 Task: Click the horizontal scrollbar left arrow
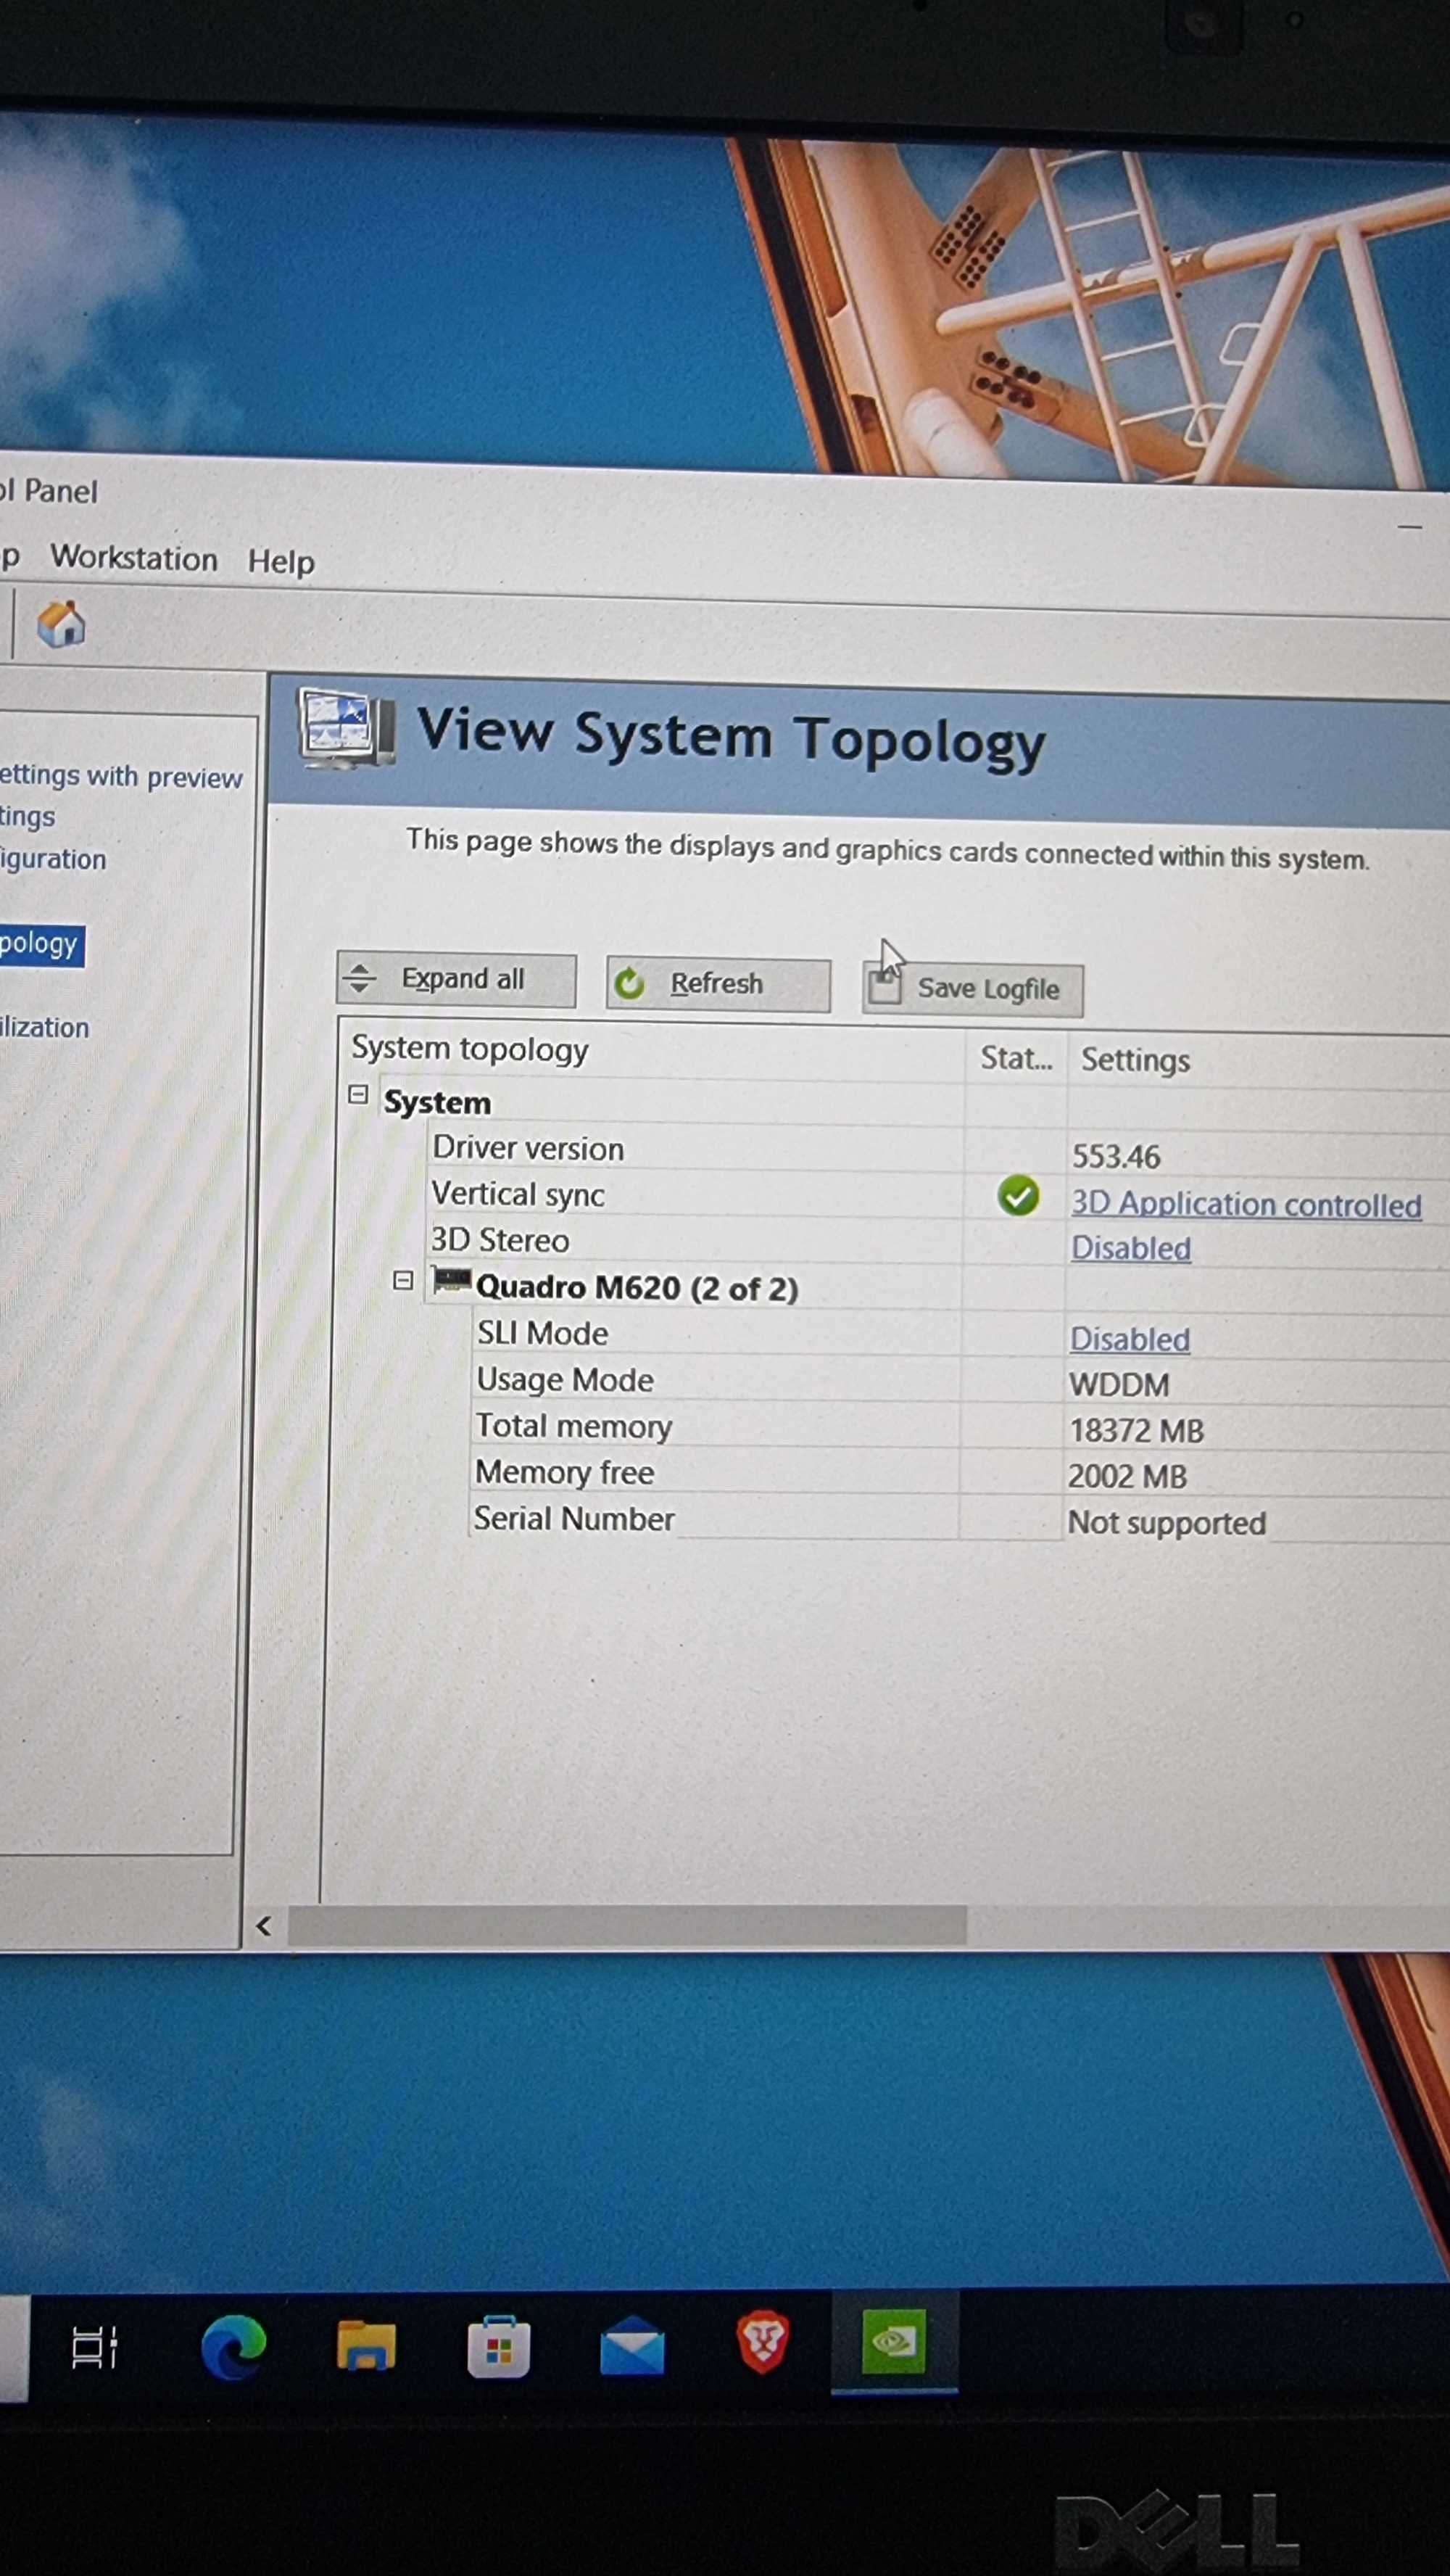264,1926
